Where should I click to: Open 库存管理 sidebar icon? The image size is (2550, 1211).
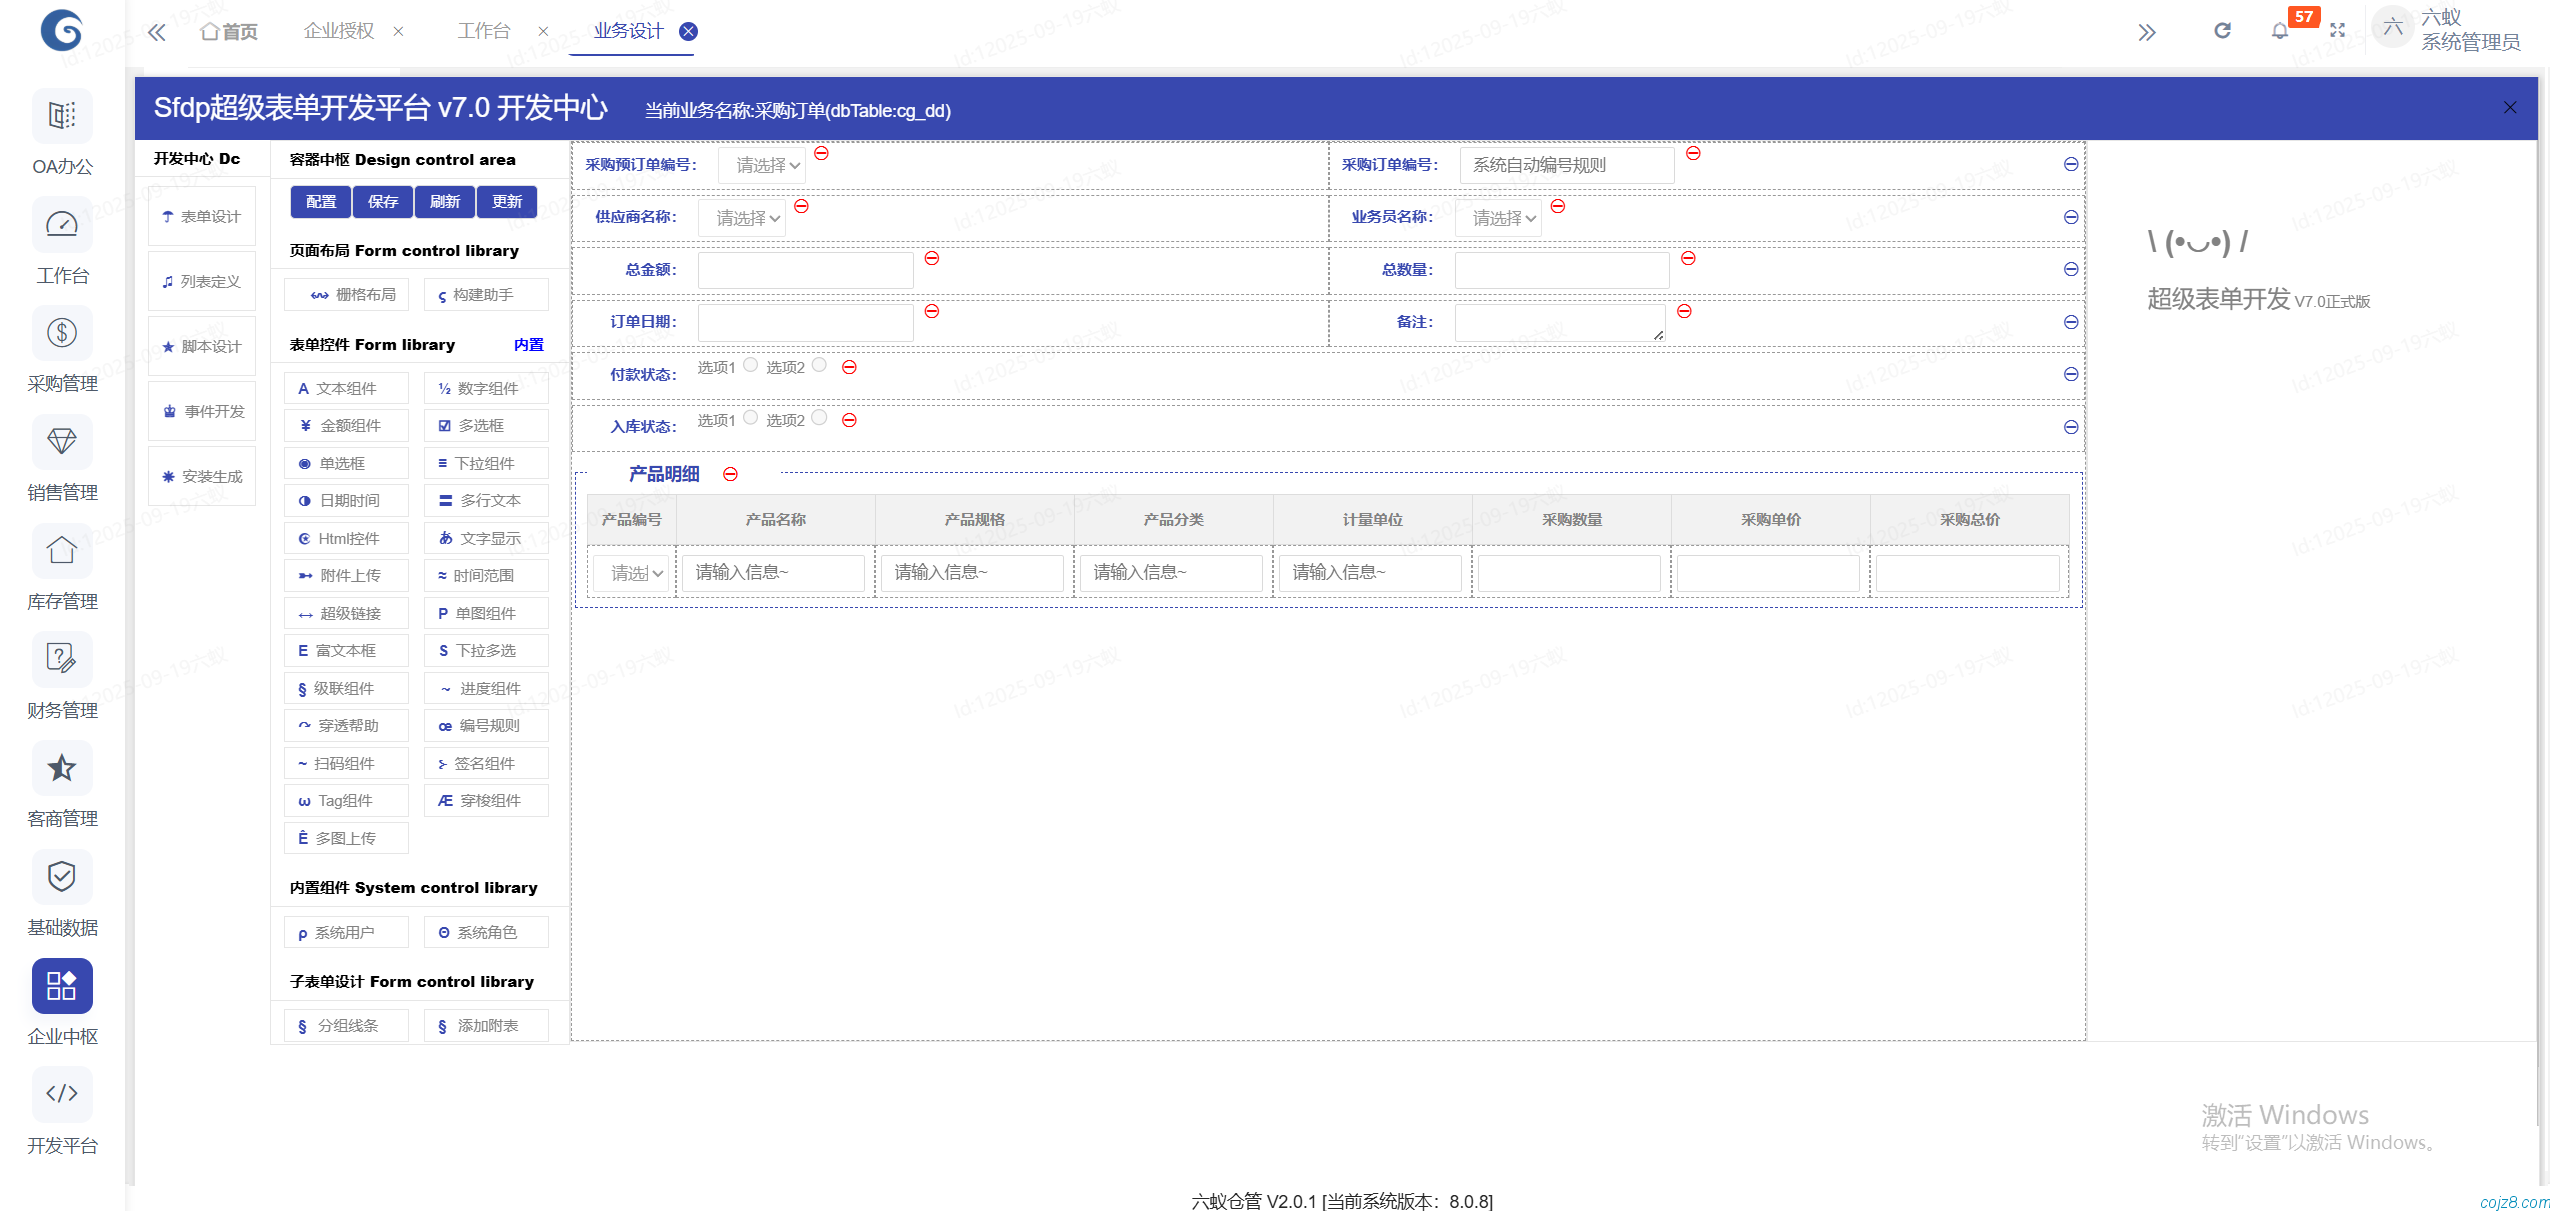[x=62, y=551]
